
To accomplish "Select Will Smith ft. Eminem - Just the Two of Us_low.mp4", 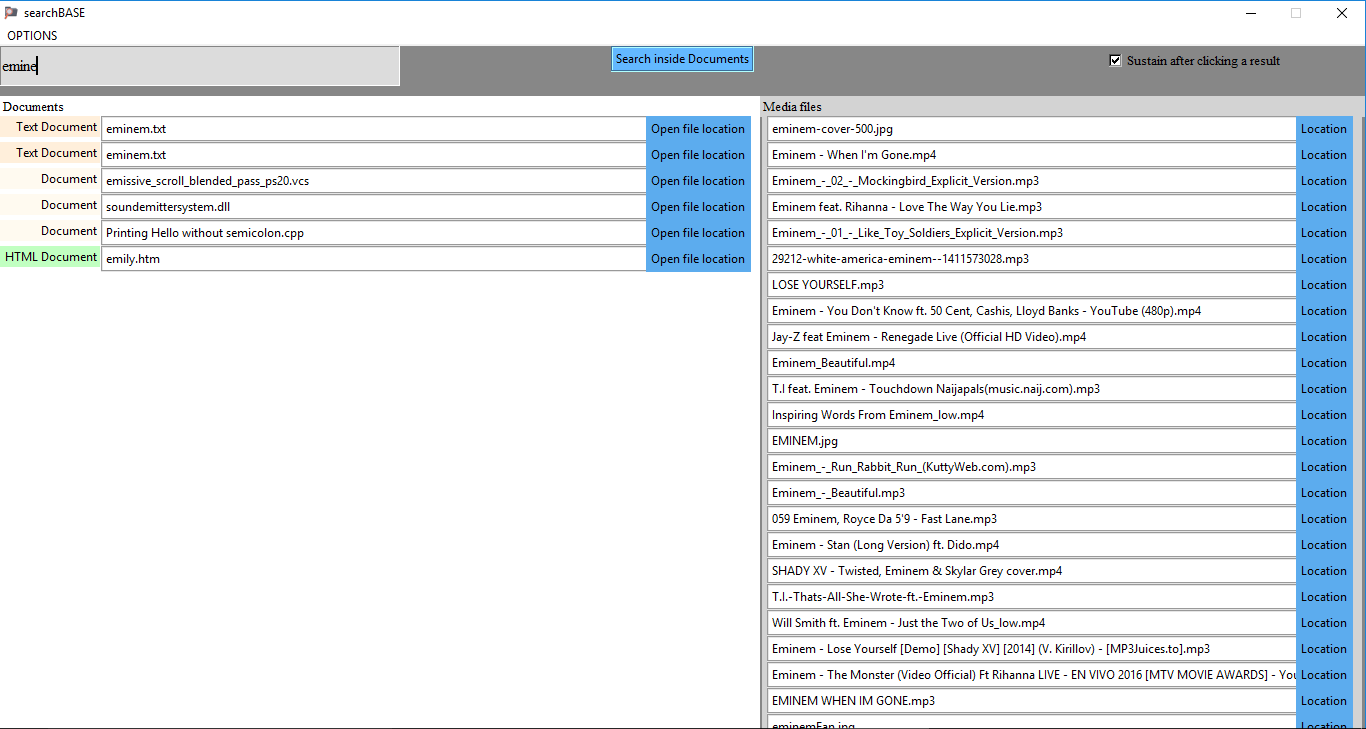I will click(1032, 623).
